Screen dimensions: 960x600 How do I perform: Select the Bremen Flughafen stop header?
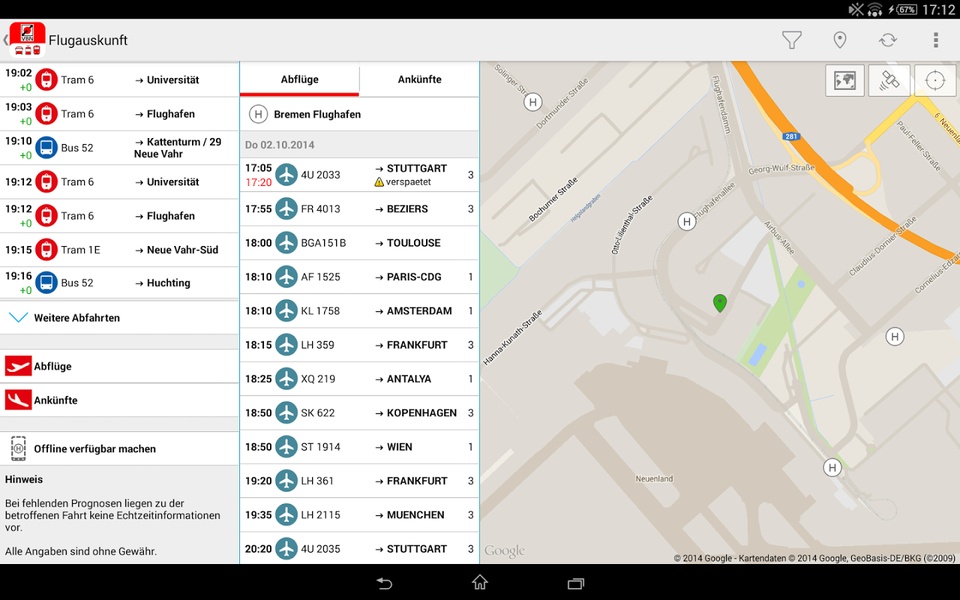[x=359, y=114]
